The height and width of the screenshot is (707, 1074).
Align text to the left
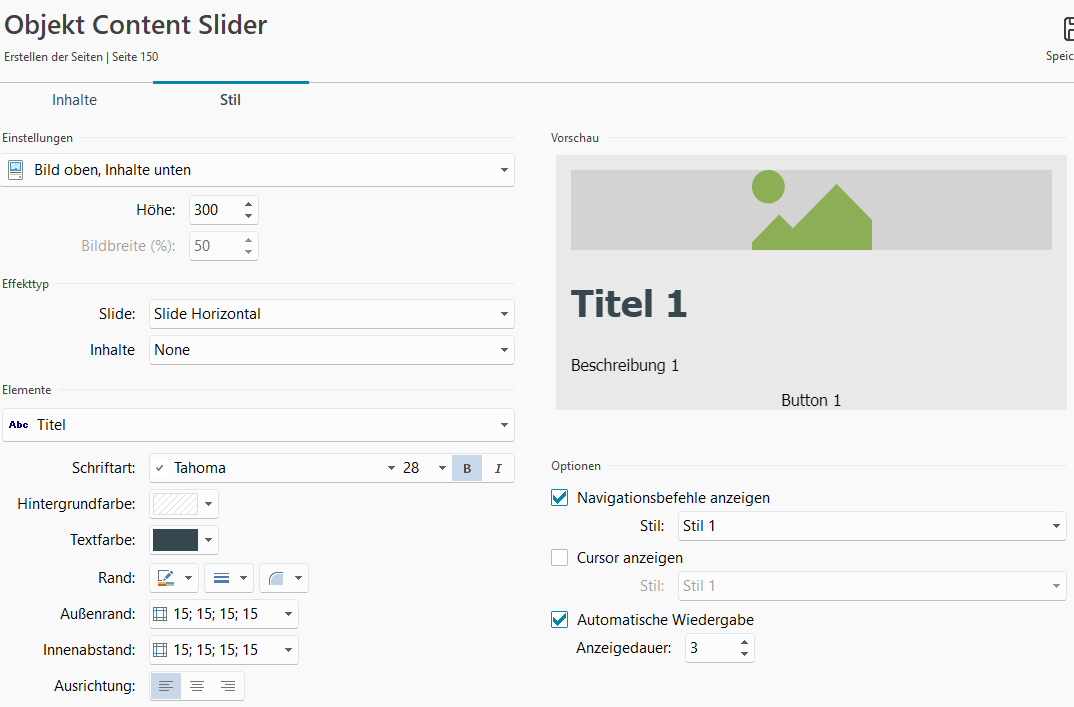[x=166, y=686]
